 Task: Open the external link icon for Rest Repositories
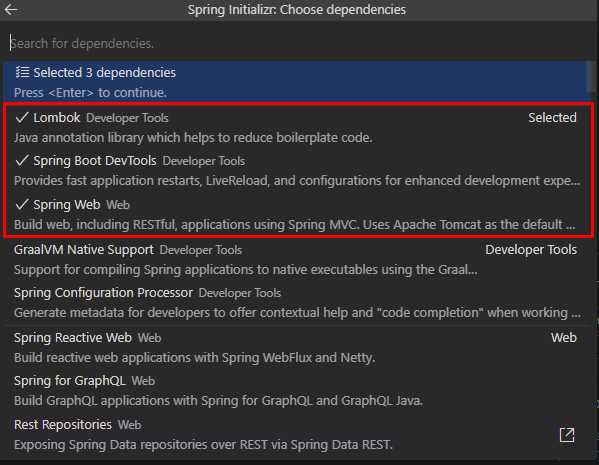pyautogui.click(x=567, y=435)
